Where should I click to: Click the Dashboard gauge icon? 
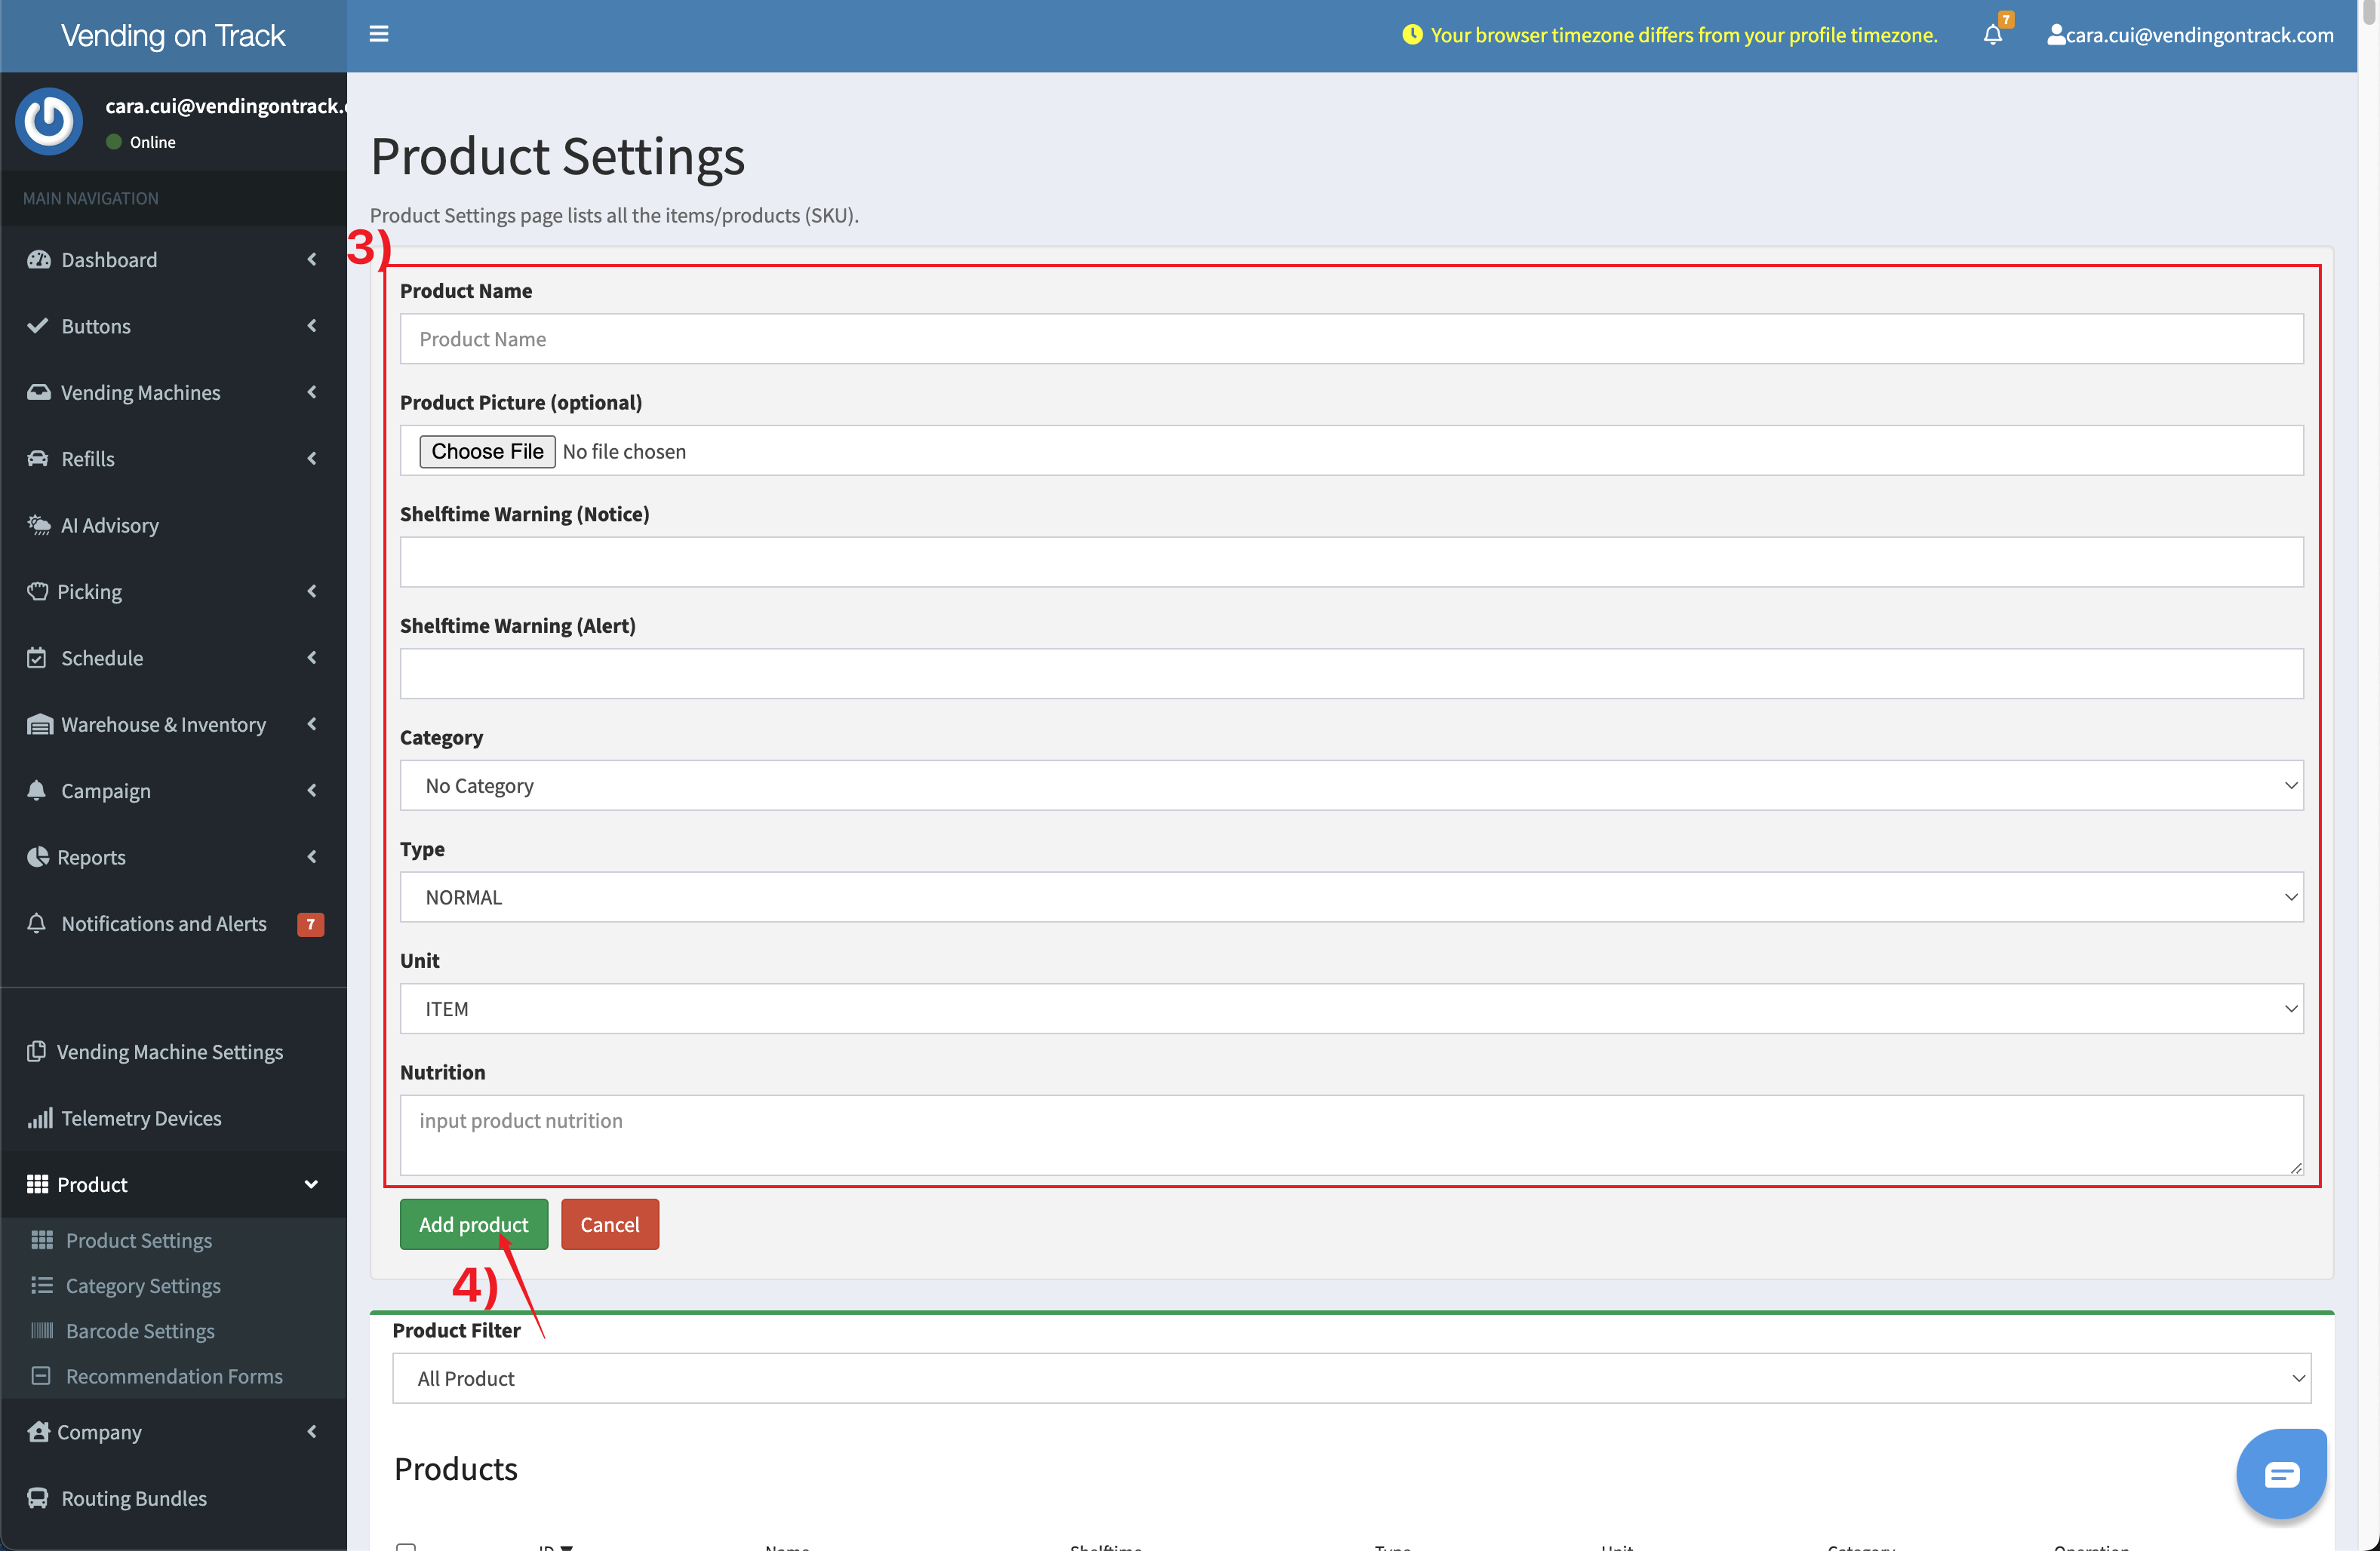[38, 260]
